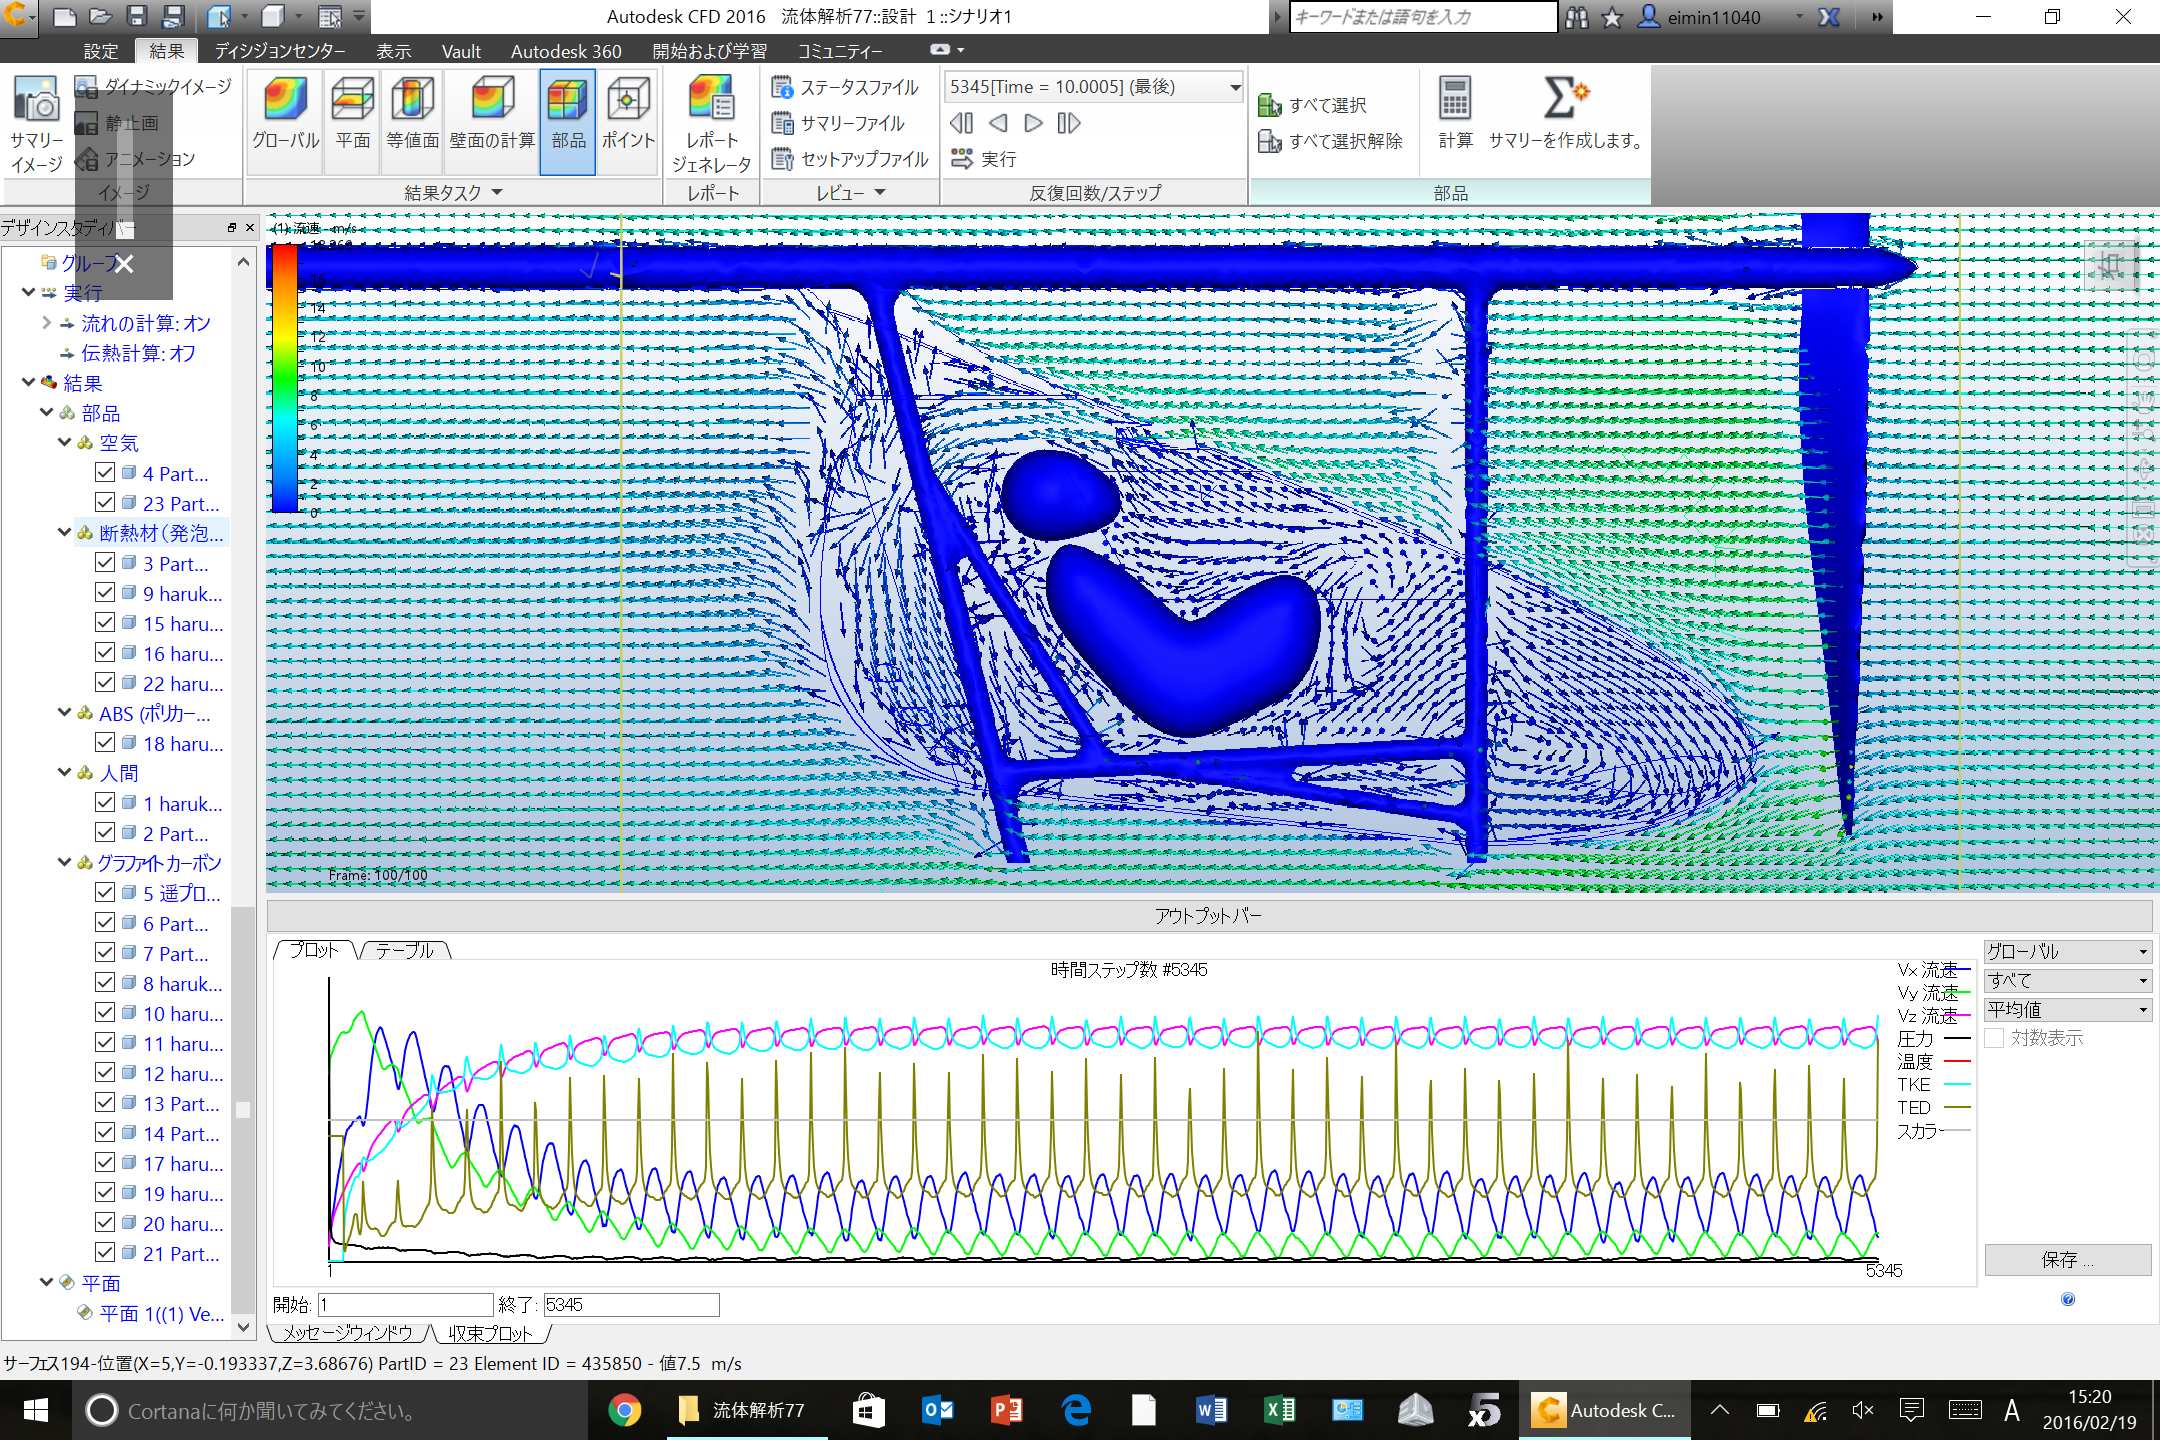Open the 平均値 dropdown

point(2067,1010)
